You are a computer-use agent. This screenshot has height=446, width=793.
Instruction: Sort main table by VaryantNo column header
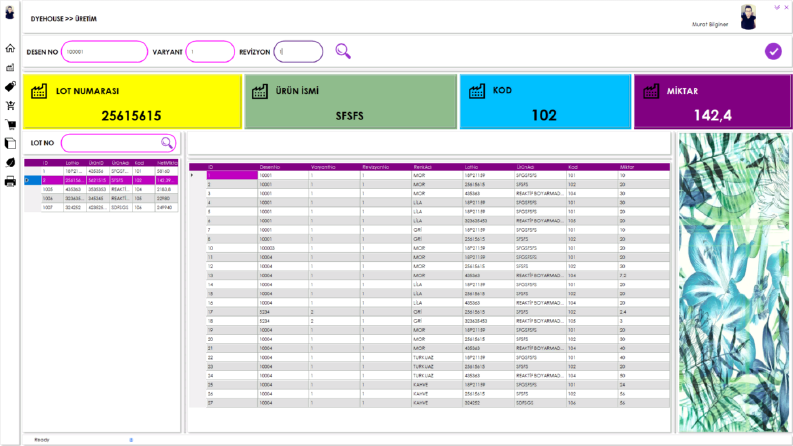point(335,167)
